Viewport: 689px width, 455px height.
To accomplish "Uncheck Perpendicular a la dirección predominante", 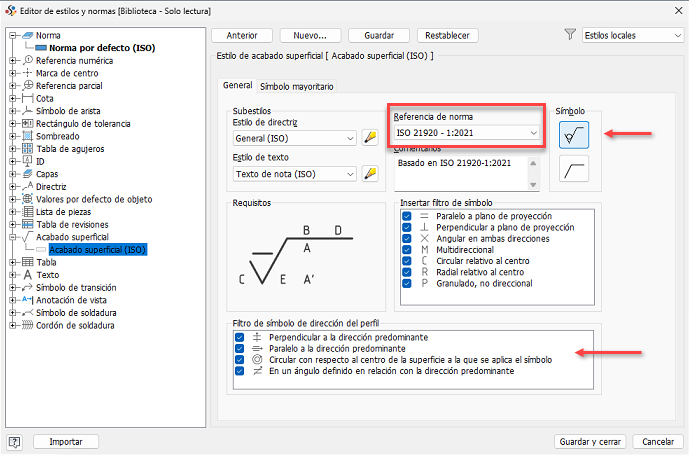I will click(x=239, y=337).
